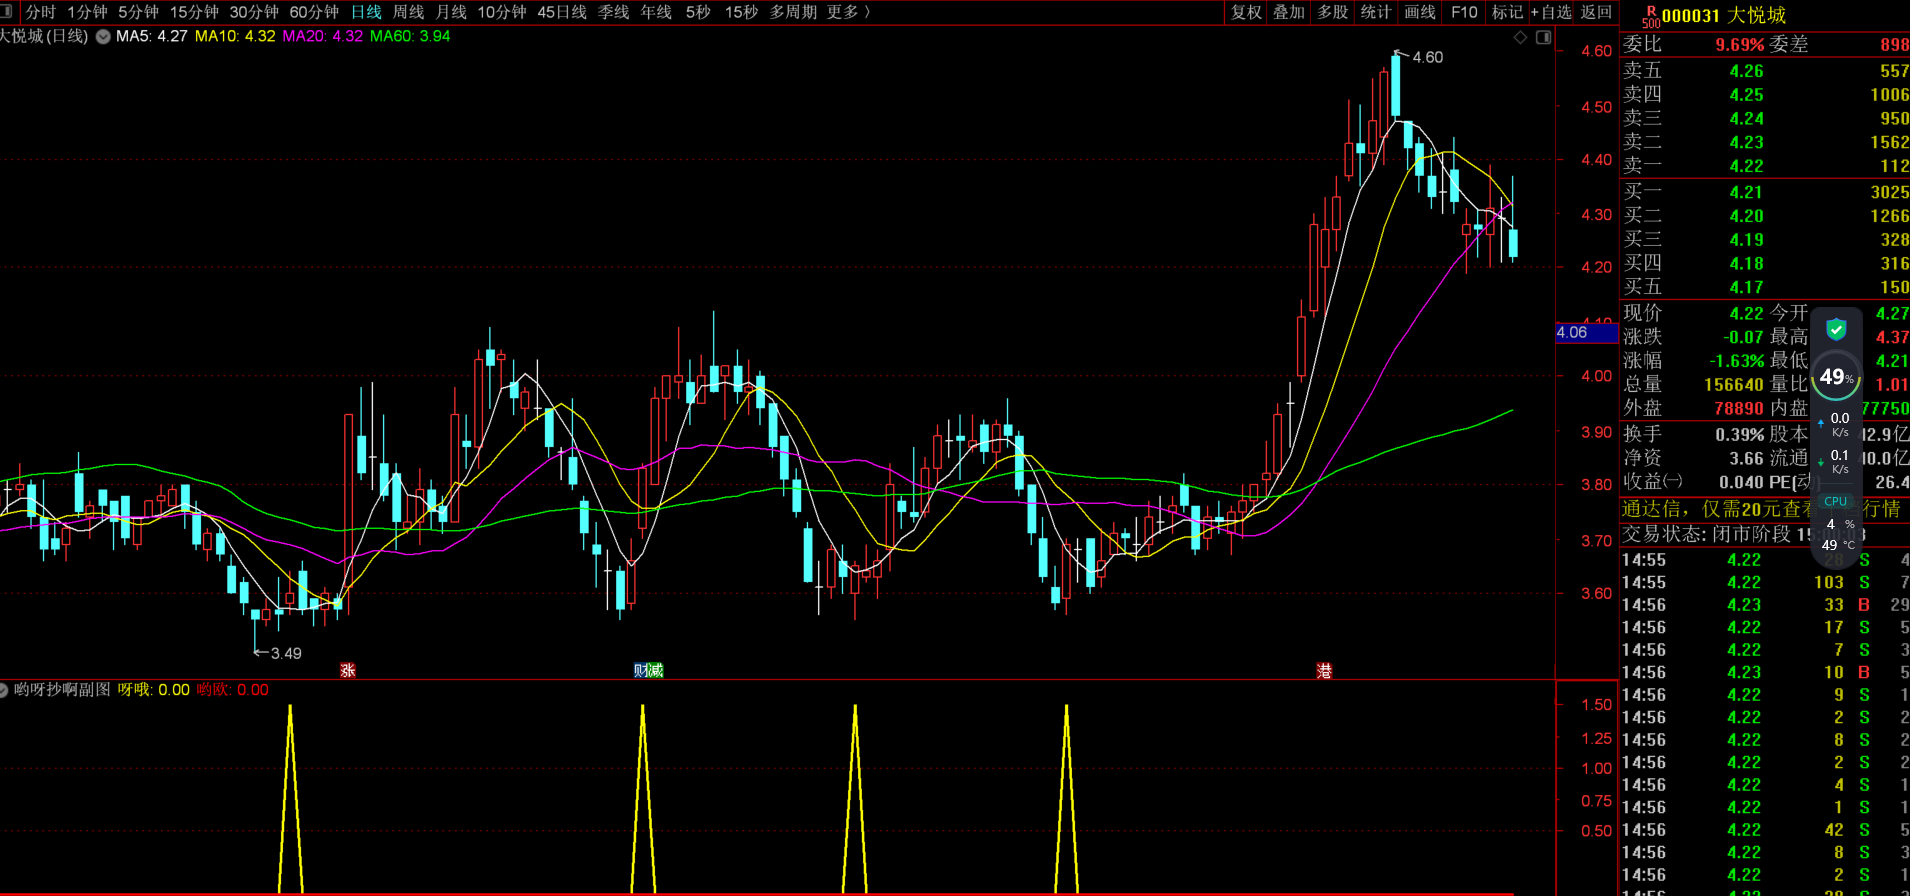Switch to 季线 quarterly chart
Image resolution: width=1910 pixels, height=896 pixels.
(613, 12)
